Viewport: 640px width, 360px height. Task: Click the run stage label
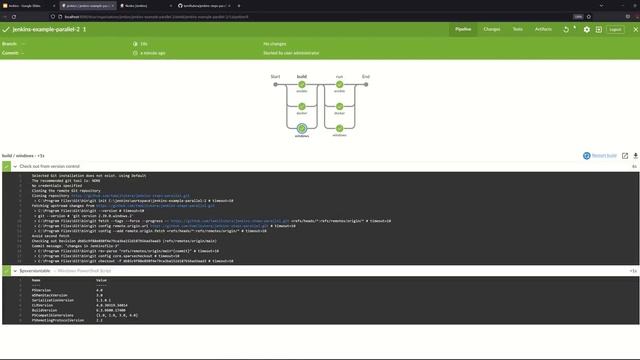pyautogui.click(x=339, y=76)
